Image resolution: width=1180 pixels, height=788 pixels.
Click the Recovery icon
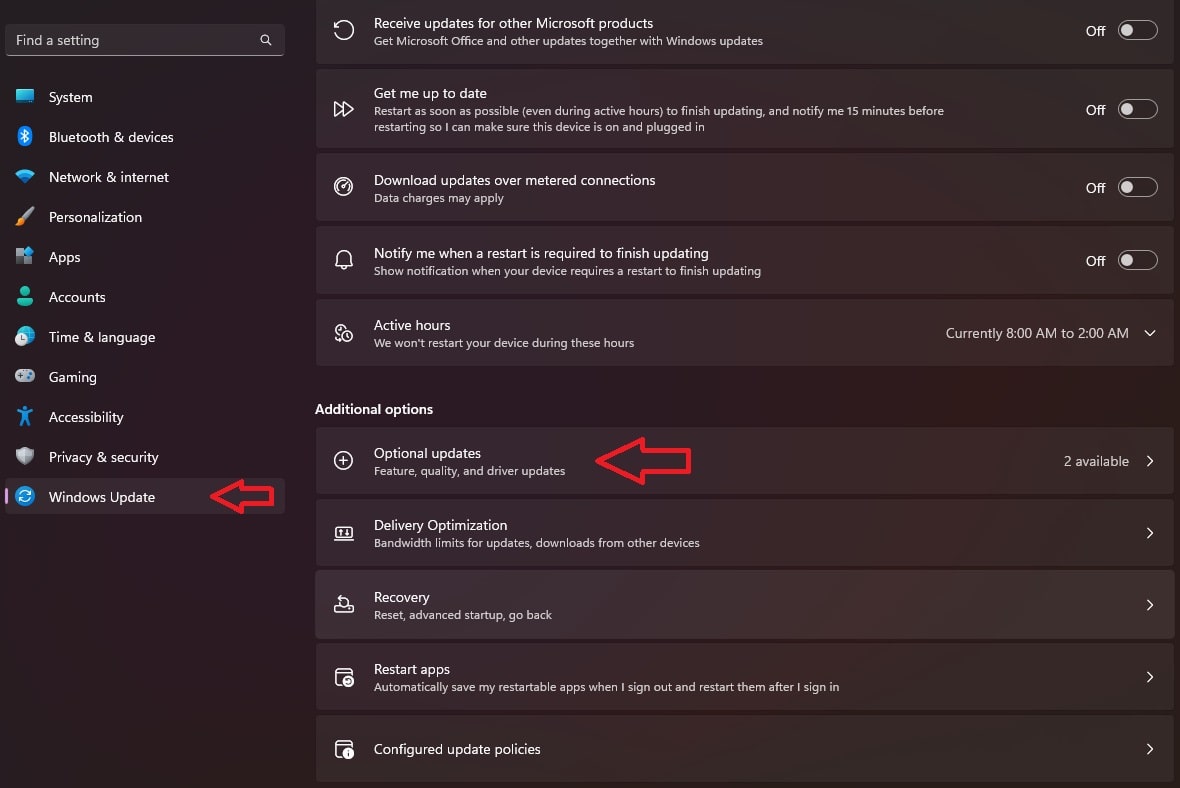click(344, 604)
